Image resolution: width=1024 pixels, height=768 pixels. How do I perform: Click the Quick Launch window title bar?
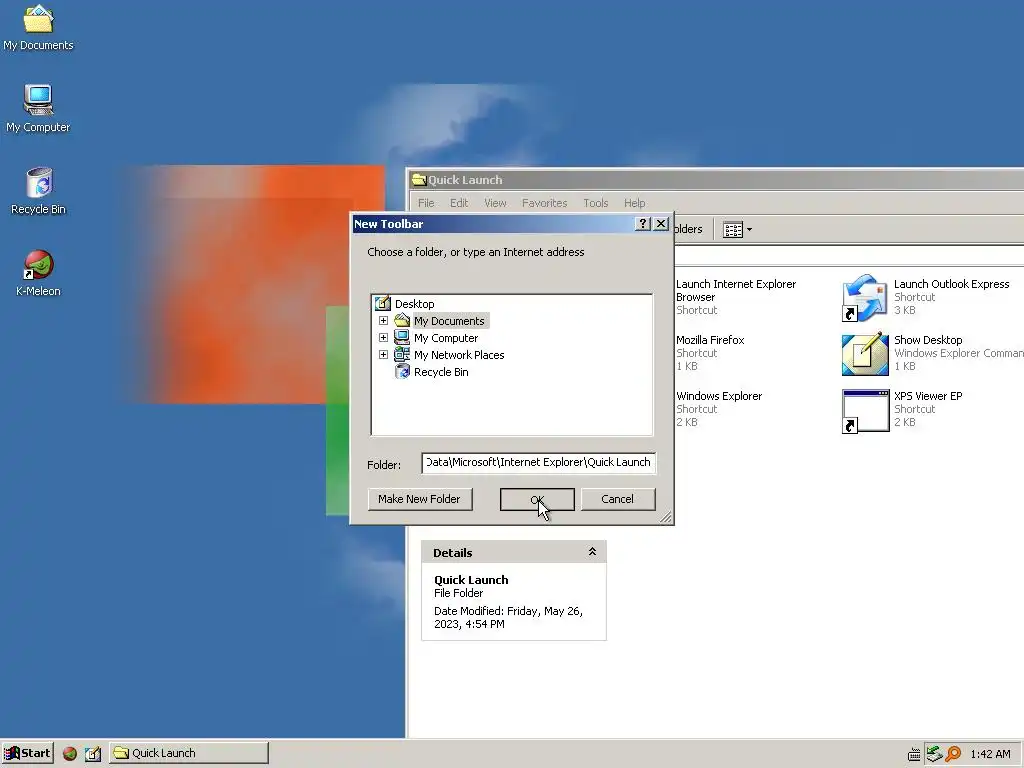click(x=716, y=180)
